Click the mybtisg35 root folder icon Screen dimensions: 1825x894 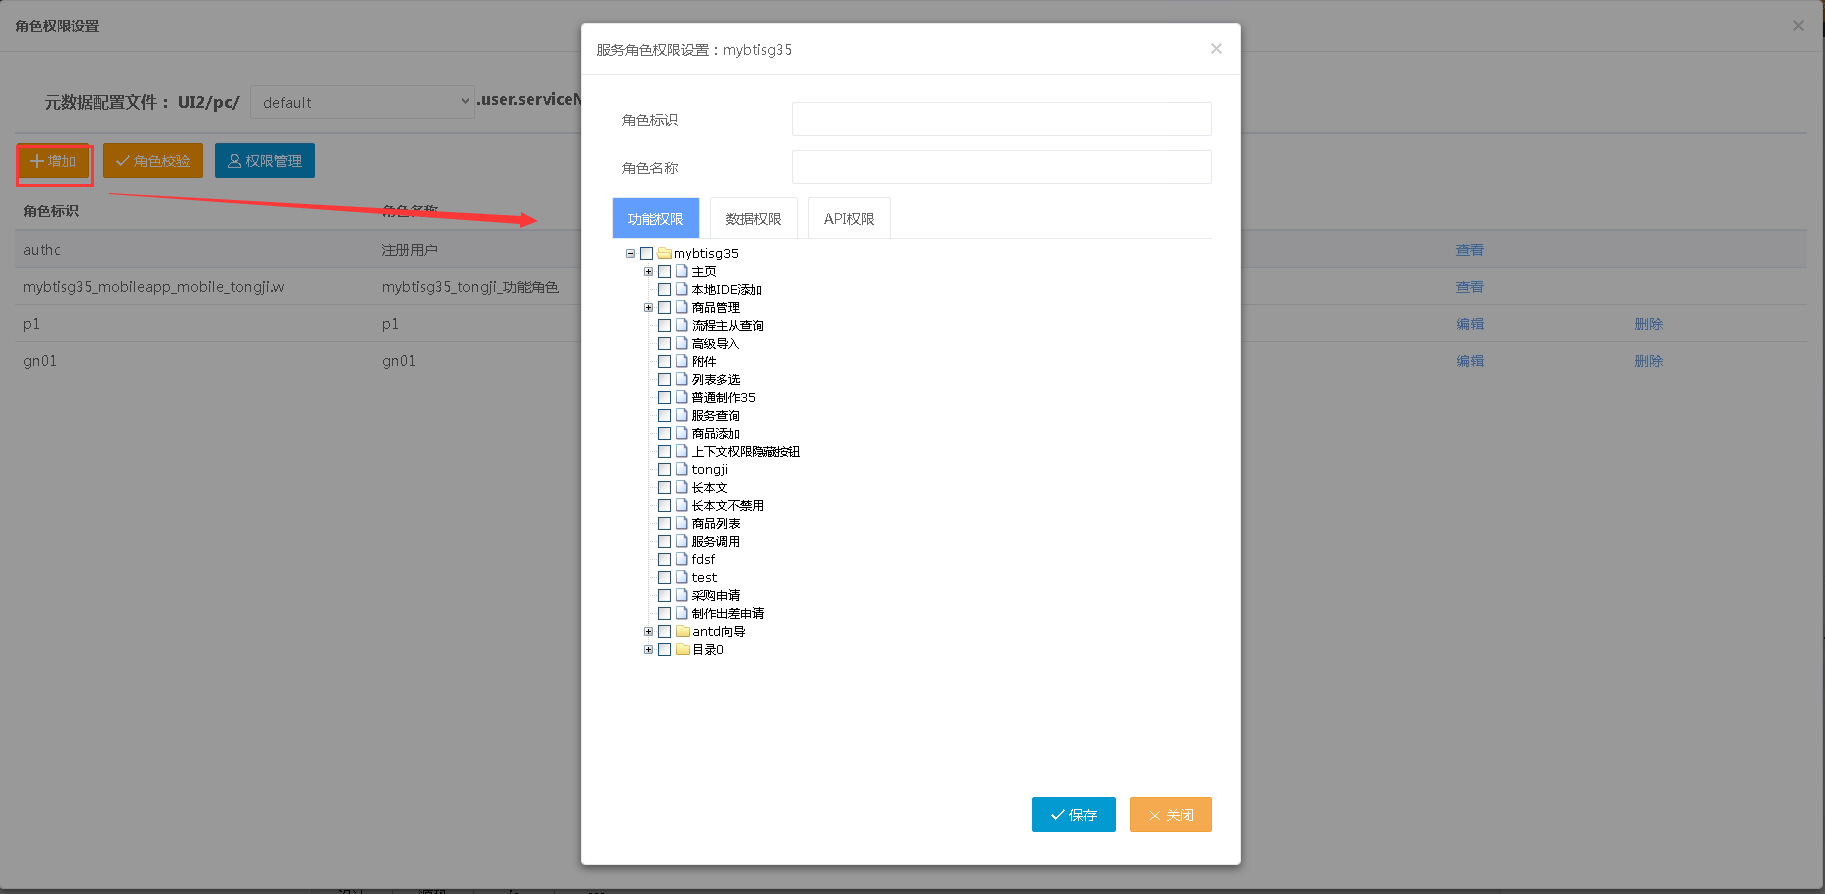click(x=664, y=254)
